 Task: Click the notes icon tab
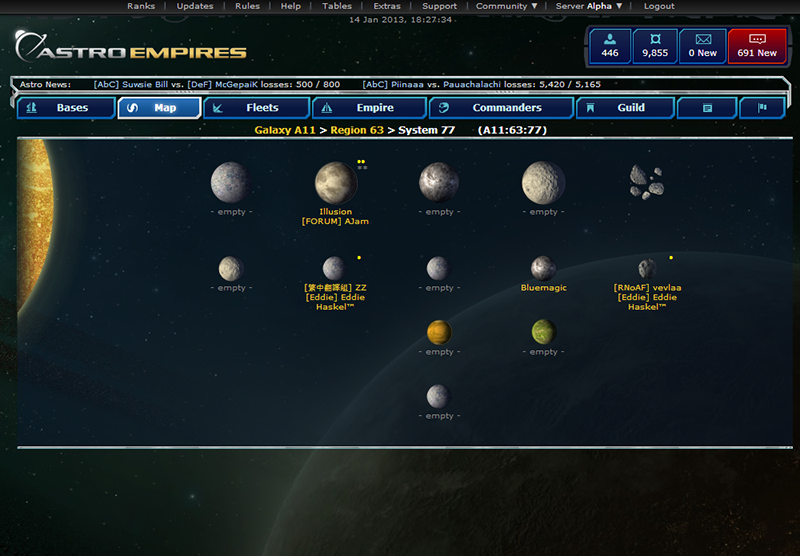707,108
